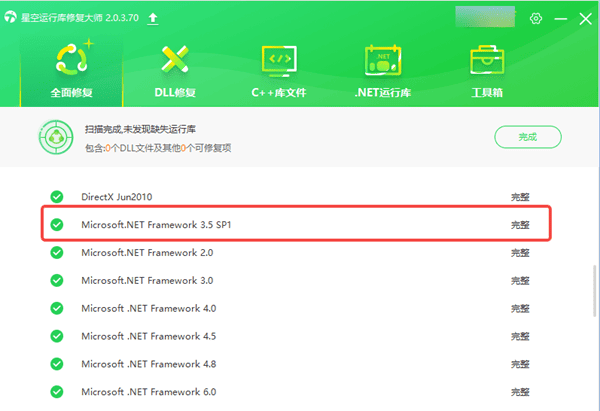The height and width of the screenshot is (411, 600).
Task: Select Microsoft.NET Framework 2.0 text
Action: click(147, 253)
